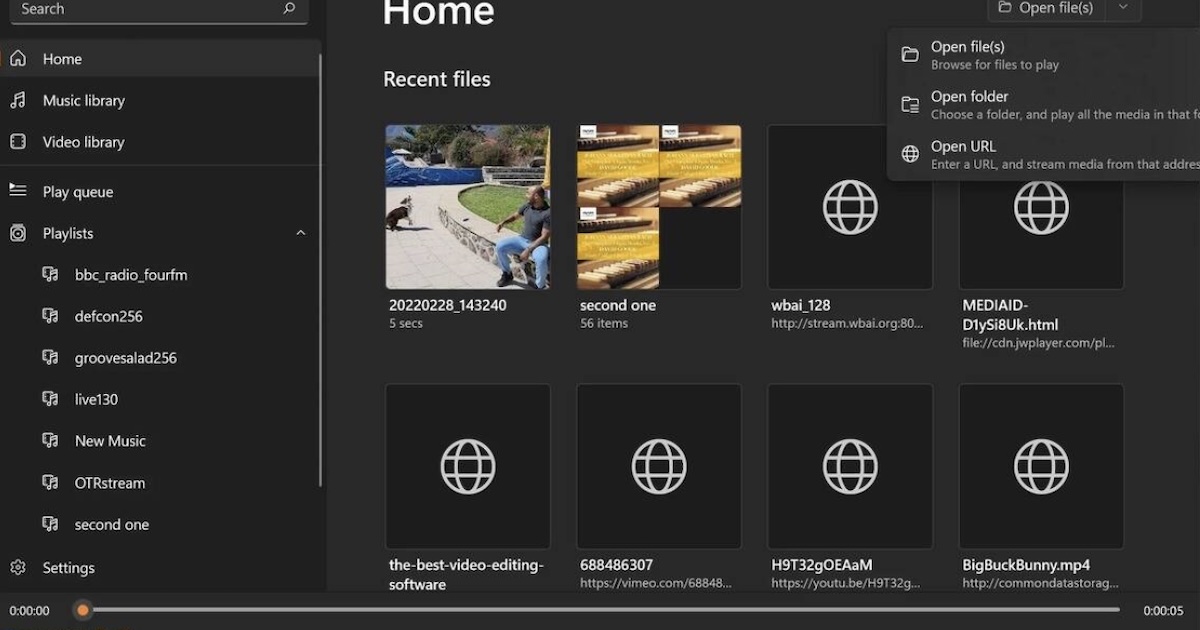
Task: Click the bbc_radio_fourfm playlist icon
Action: pyautogui.click(x=50, y=274)
